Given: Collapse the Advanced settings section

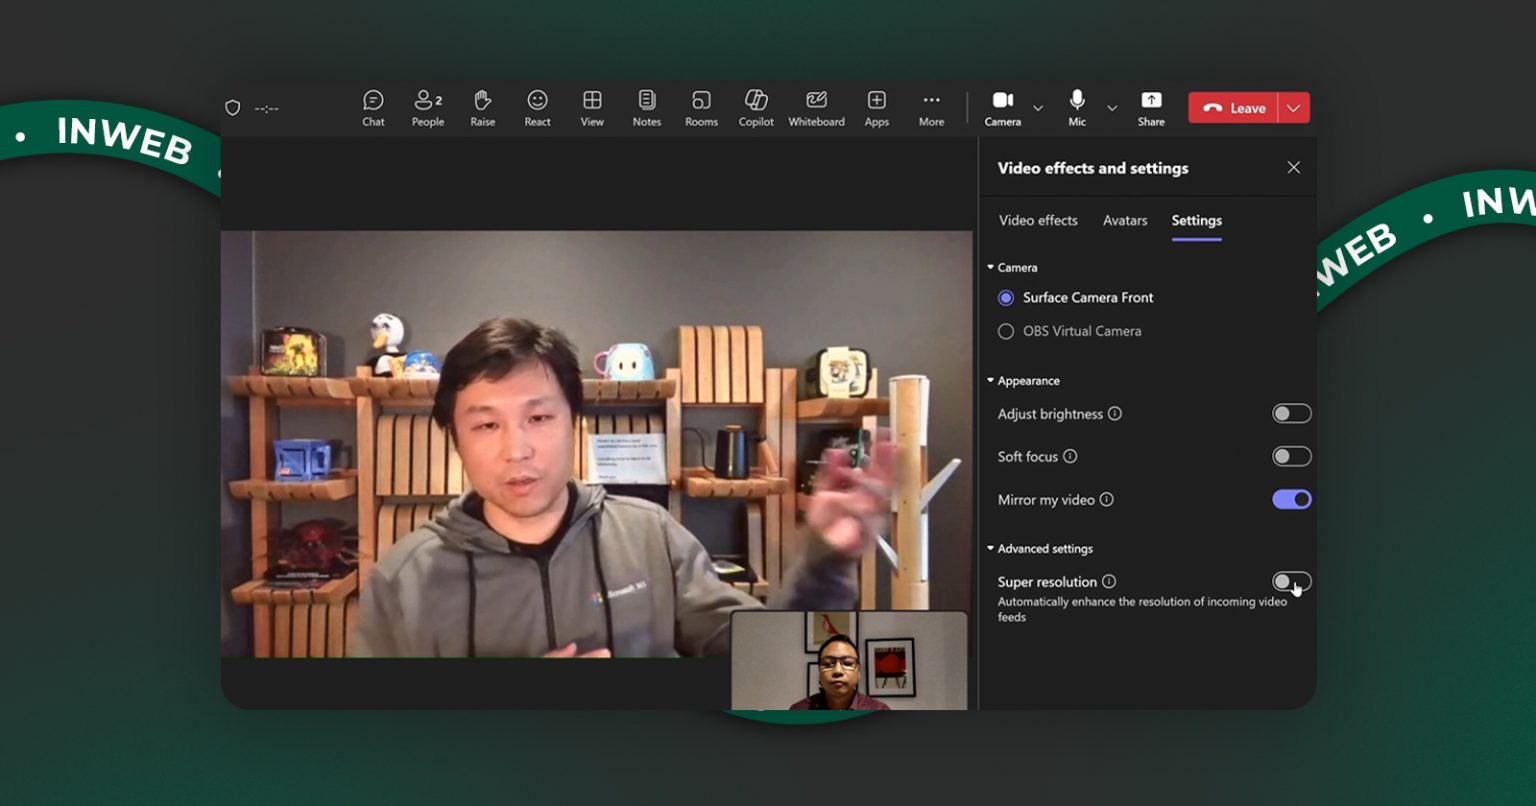Looking at the screenshot, I should point(1040,549).
